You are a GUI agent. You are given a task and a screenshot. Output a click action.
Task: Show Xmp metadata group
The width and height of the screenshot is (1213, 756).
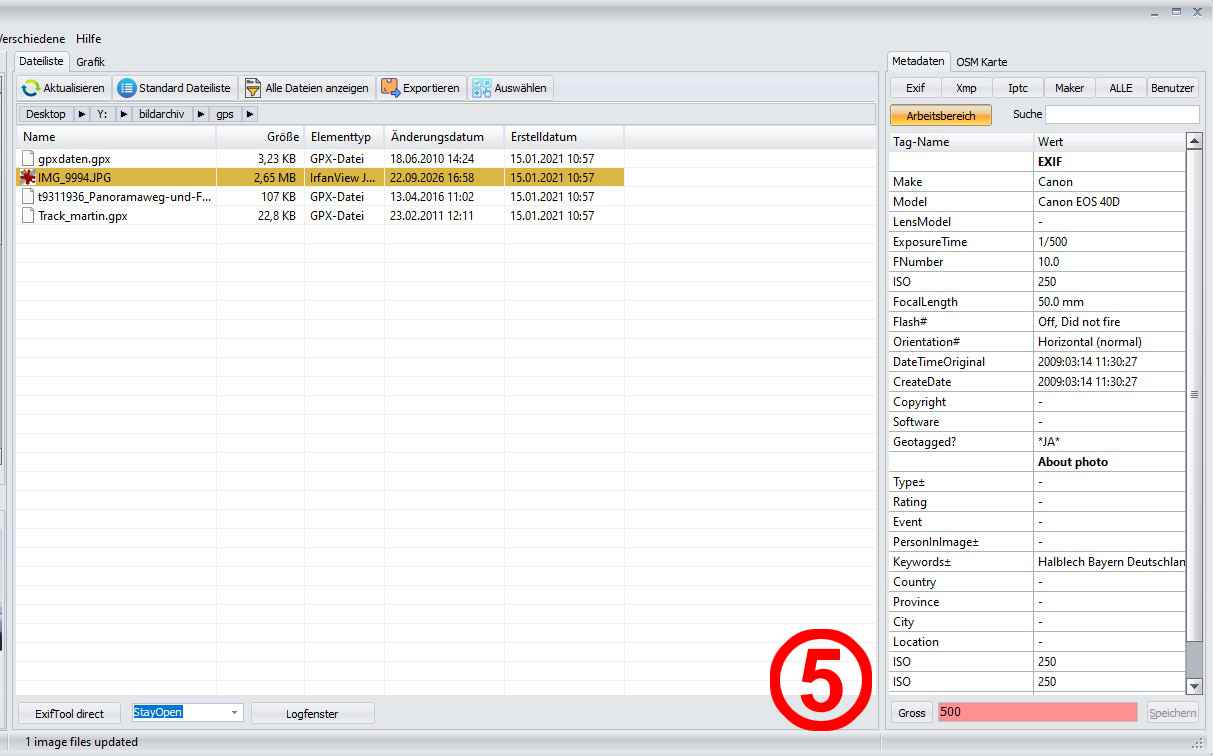pos(966,88)
